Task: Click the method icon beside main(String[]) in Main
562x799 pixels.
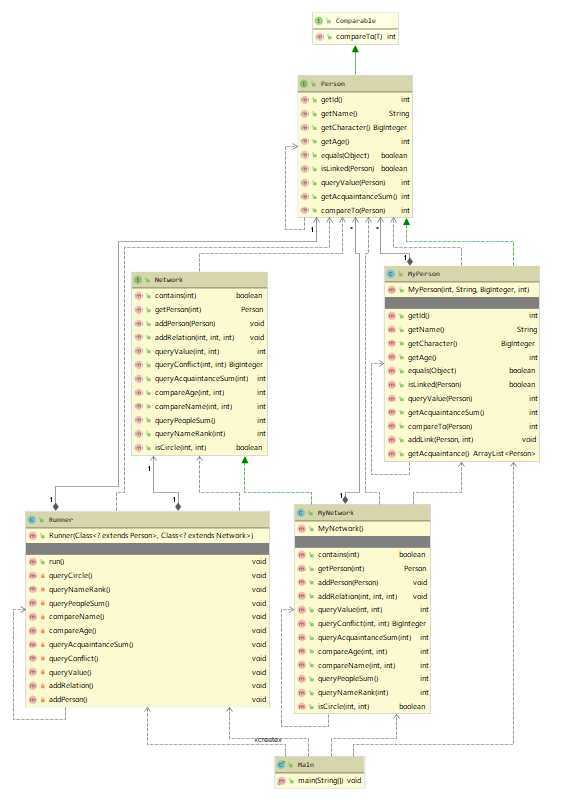Action: tap(281, 780)
